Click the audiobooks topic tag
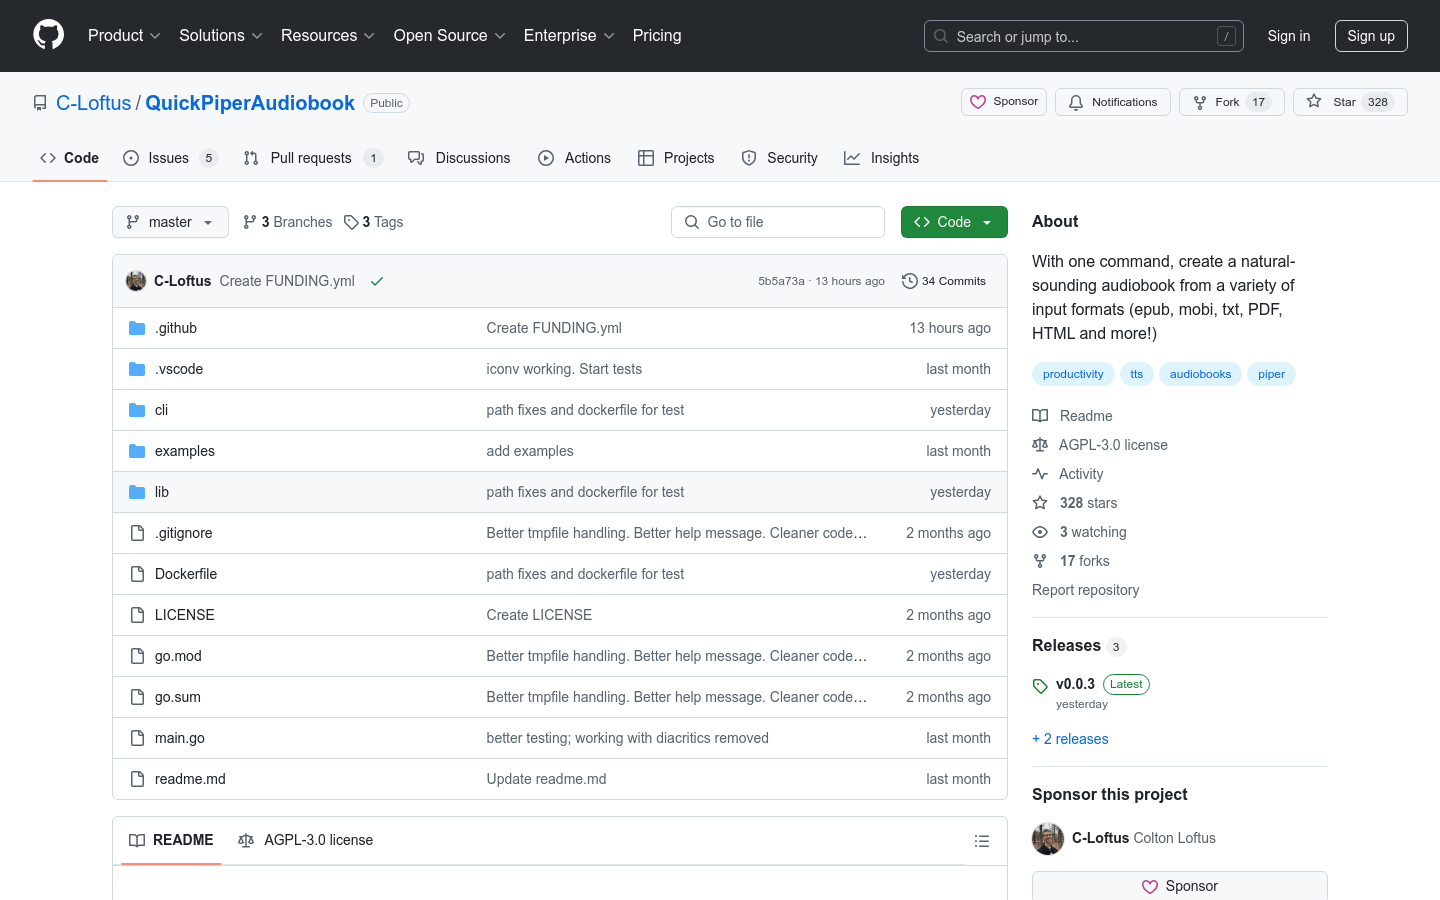The width and height of the screenshot is (1440, 900). pyautogui.click(x=1200, y=374)
